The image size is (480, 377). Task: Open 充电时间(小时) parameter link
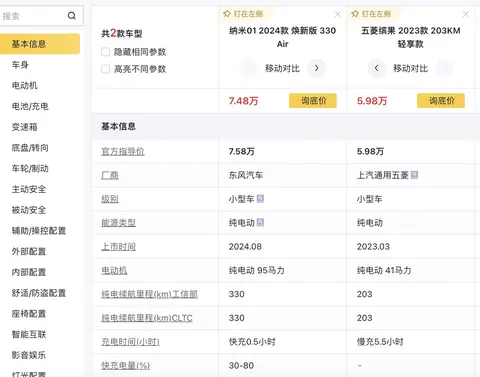click(130, 342)
